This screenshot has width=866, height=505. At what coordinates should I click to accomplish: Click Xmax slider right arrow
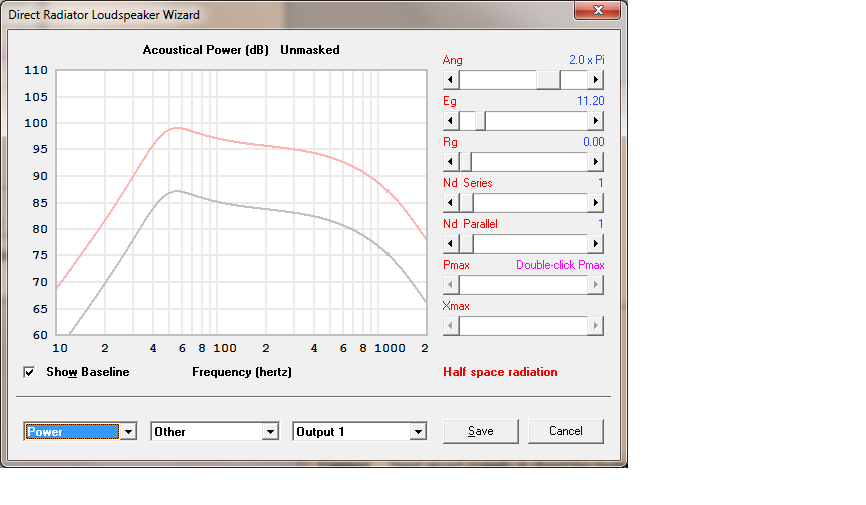click(x=595, y=325)
